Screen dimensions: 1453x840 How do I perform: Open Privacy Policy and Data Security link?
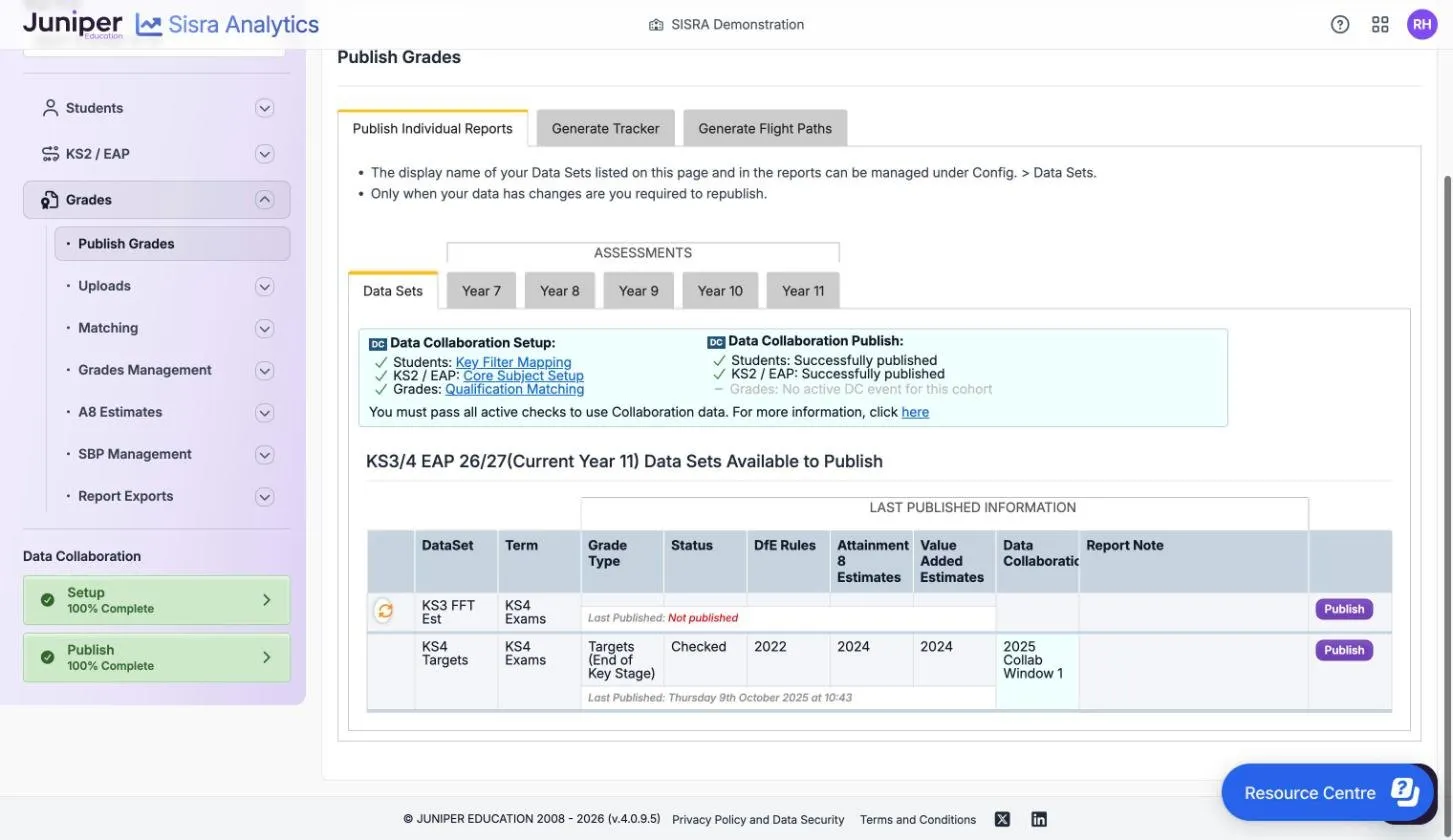click(758, 819)
